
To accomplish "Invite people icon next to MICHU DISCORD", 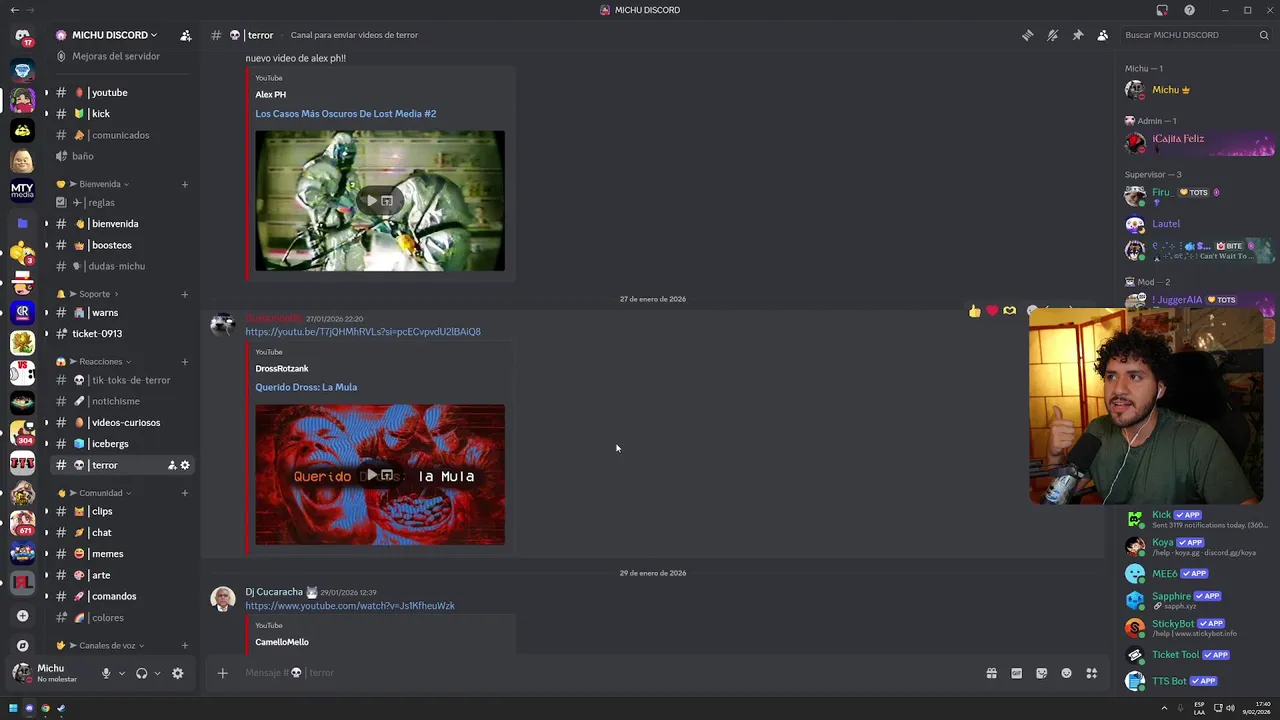I will click(186, 35).
